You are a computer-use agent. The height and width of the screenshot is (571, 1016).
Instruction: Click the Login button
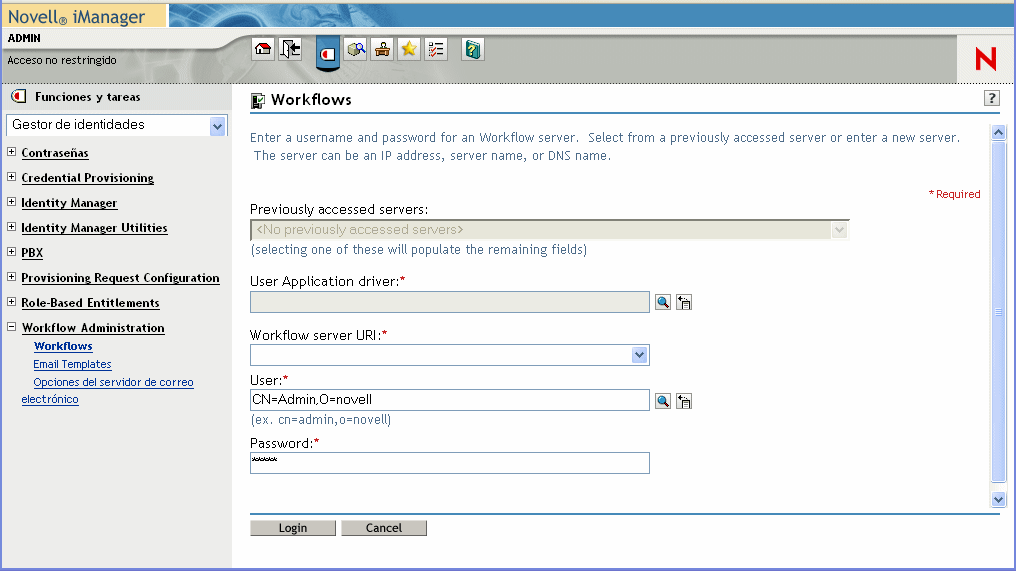point(293,528)
